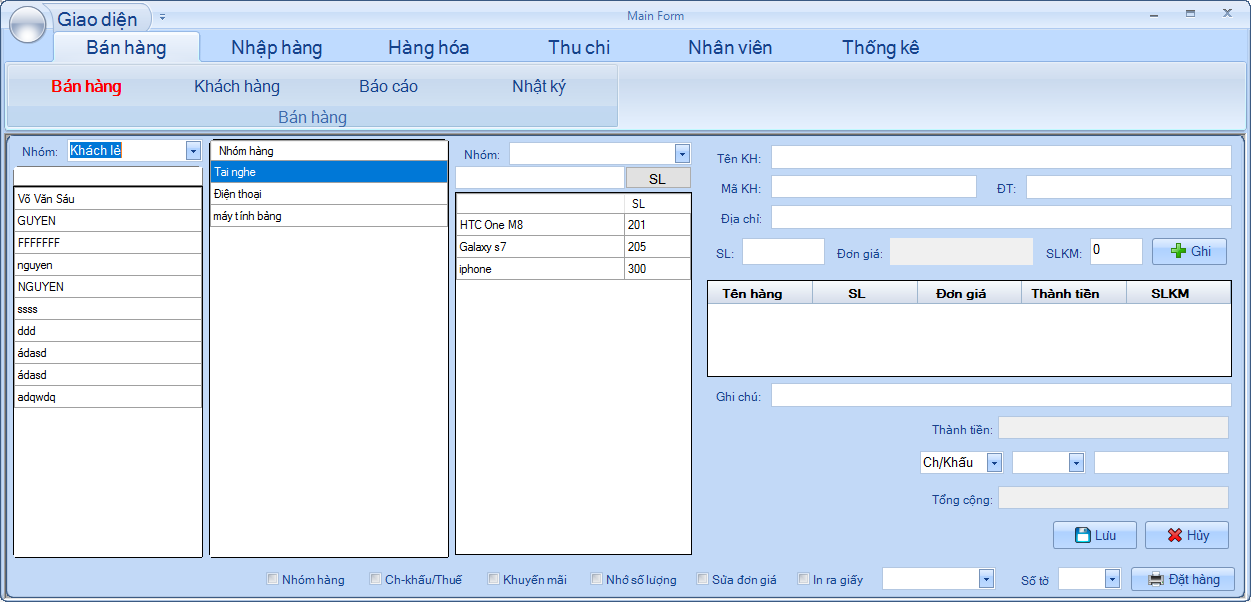The height and width of the screenshot is (602, 1251).
Task: Select the Tai nghe product group
Action: click(329, 172)
